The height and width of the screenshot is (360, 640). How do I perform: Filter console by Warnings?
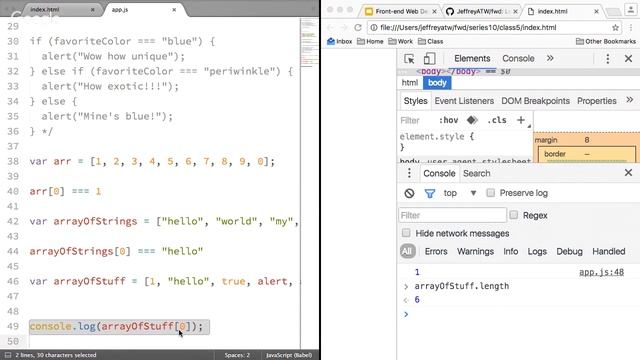tap(475, 251)
